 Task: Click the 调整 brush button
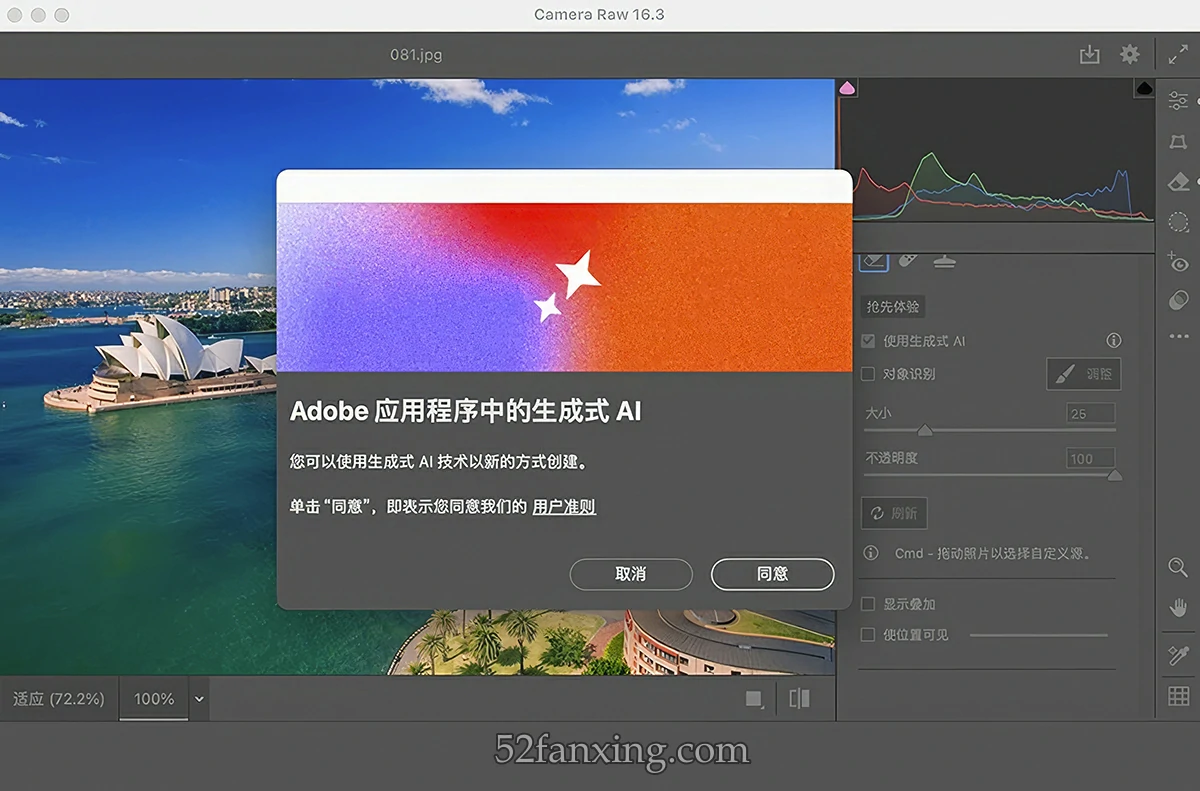point(1084,374)
